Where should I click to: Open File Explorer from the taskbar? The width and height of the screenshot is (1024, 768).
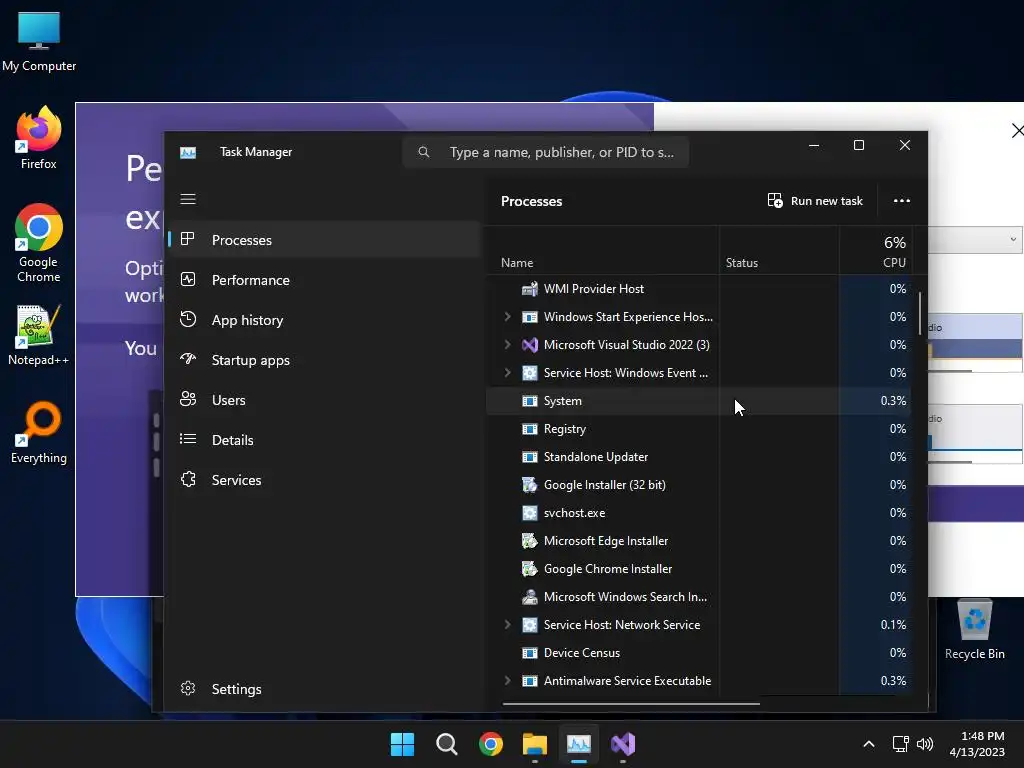[x=535, y=744]
